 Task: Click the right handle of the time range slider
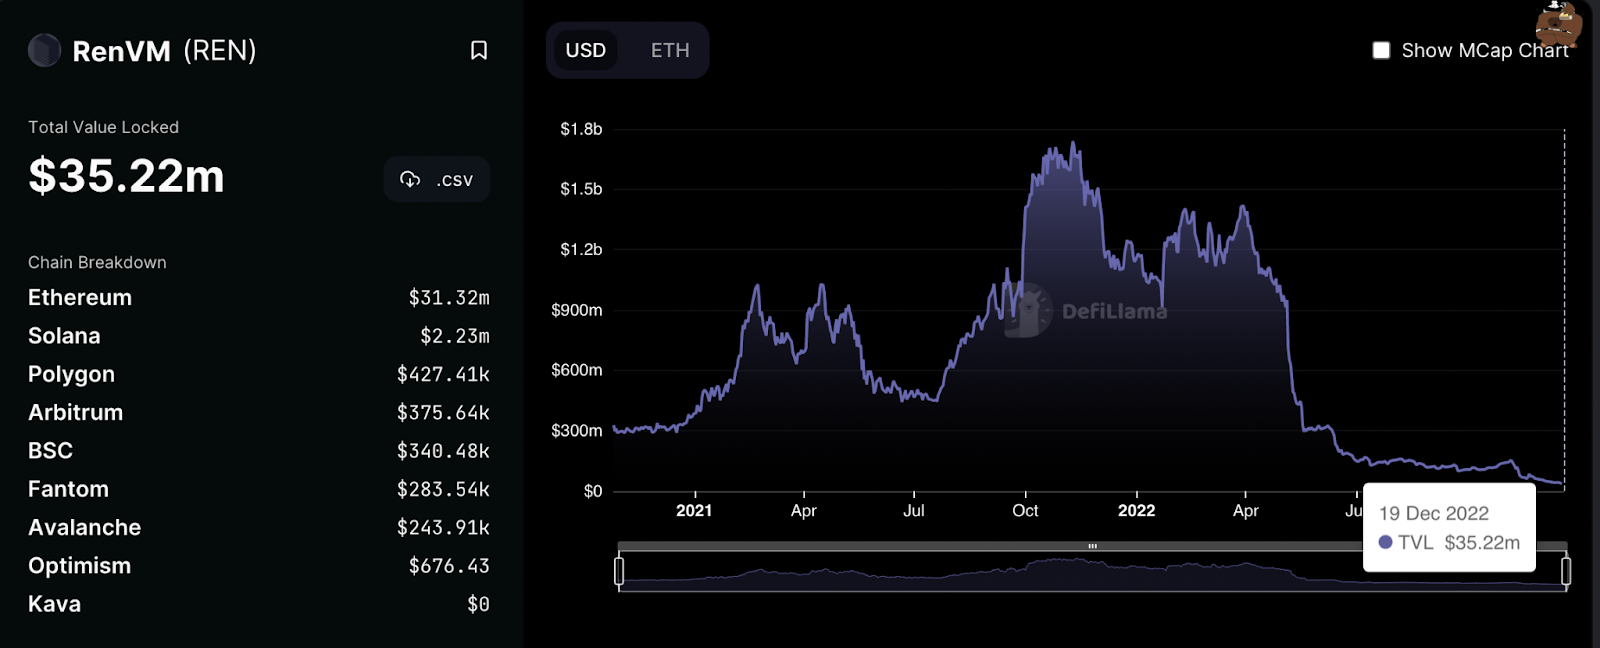1566,571
